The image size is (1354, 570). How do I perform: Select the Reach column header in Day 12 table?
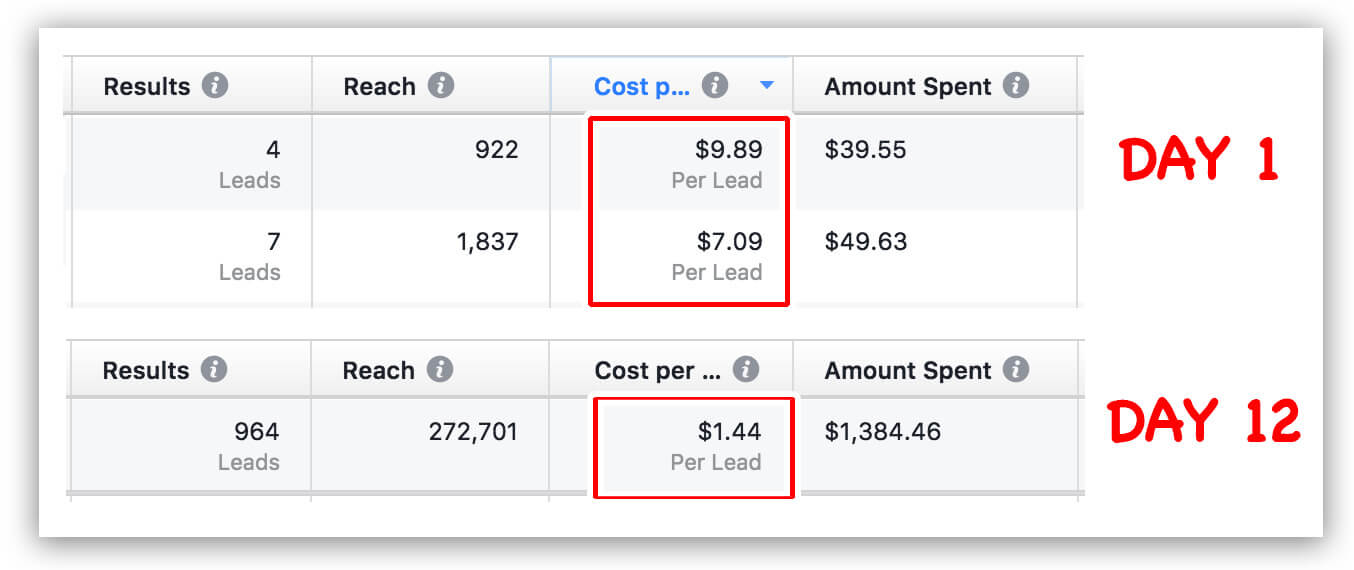[378, 371]
